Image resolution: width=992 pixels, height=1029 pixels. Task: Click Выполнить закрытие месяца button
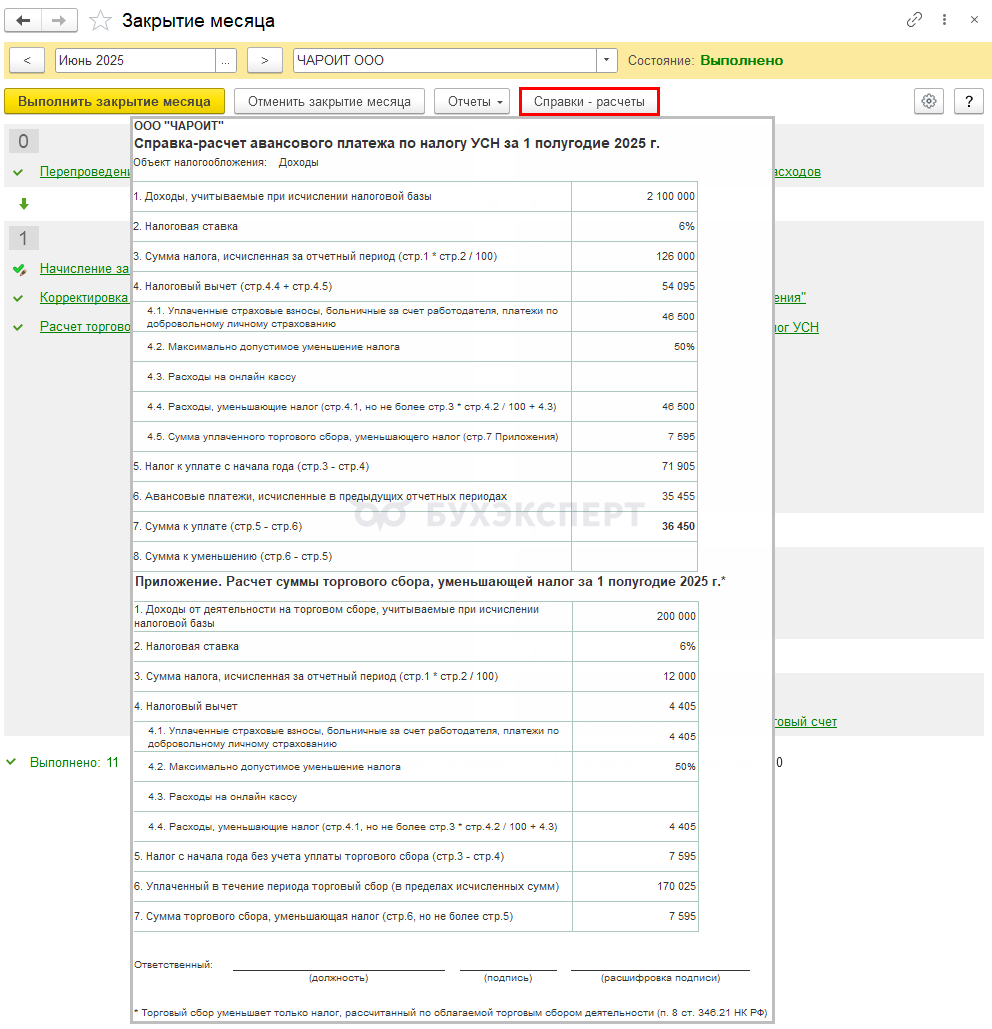pyautogui.click(x=114, y=102)
